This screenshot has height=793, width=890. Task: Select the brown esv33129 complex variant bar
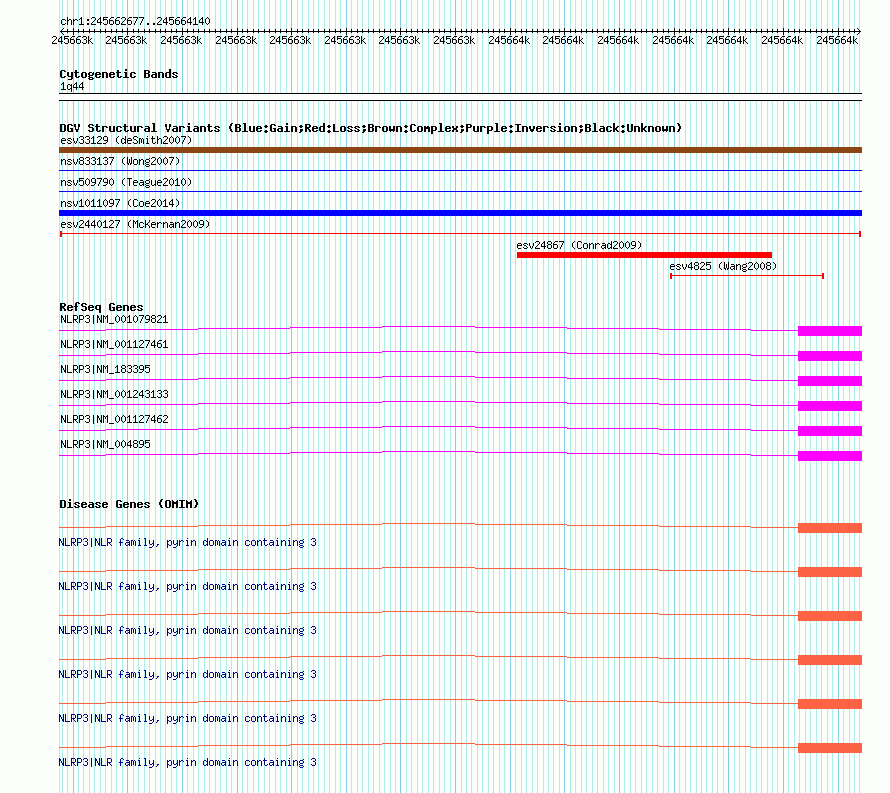460,150
